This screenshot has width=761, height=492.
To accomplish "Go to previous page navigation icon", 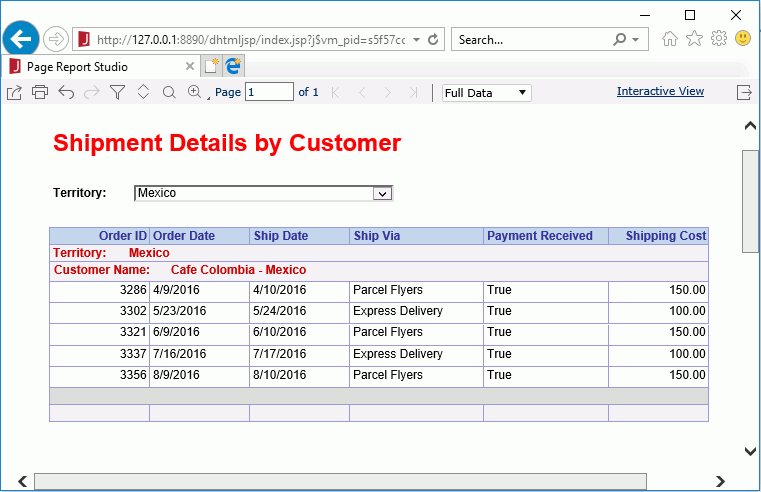I will [x=362, y=92].
